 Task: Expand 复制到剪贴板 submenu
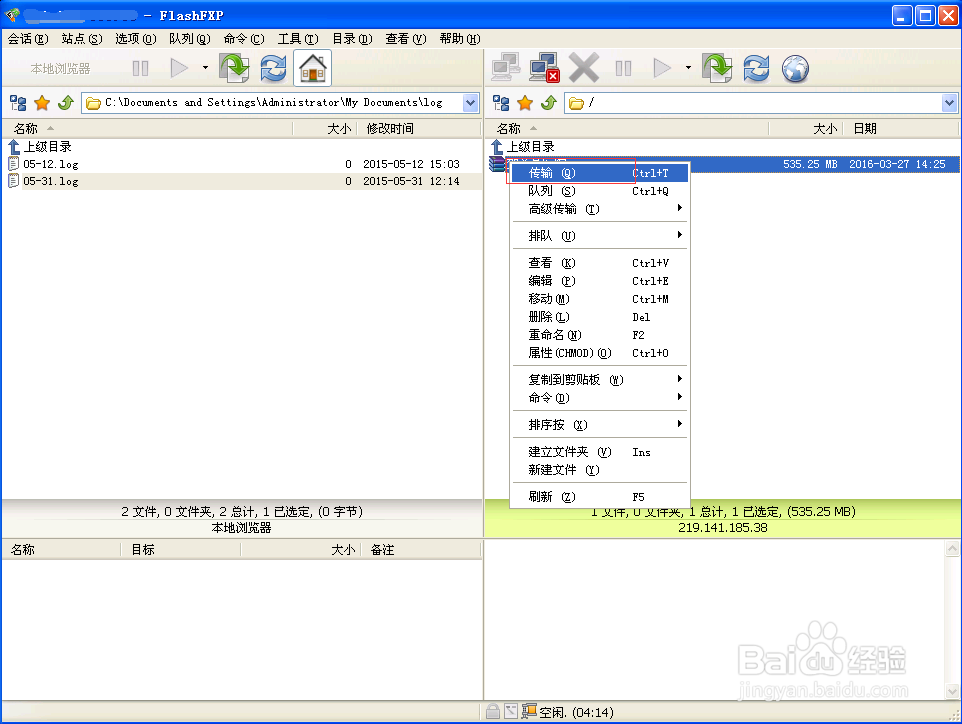599,380
